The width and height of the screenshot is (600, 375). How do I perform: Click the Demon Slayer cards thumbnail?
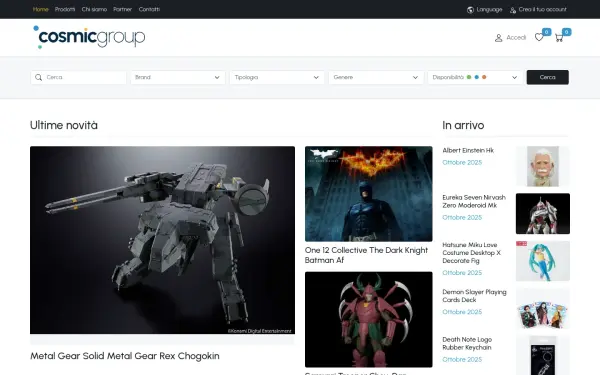[543, 308]
